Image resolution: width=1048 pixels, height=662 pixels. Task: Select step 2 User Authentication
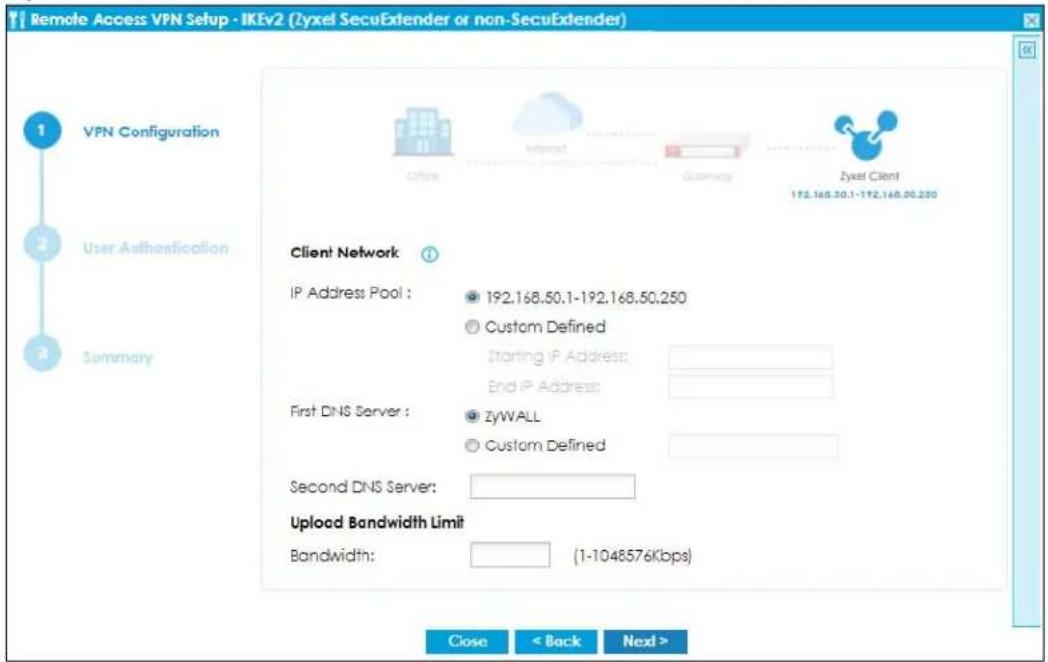tap(156, 248)
